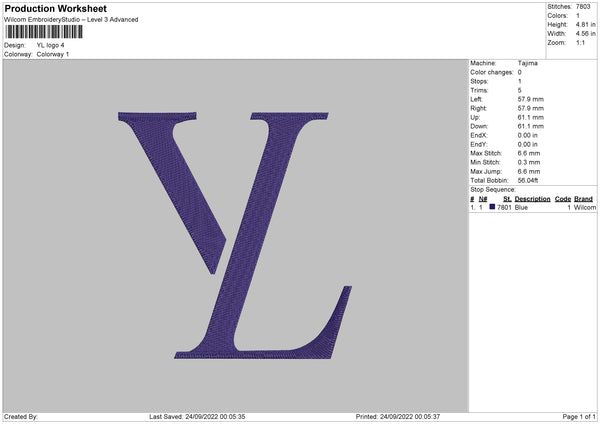Click the Max Jump value 6.6 mm

[x=529, y=171]
